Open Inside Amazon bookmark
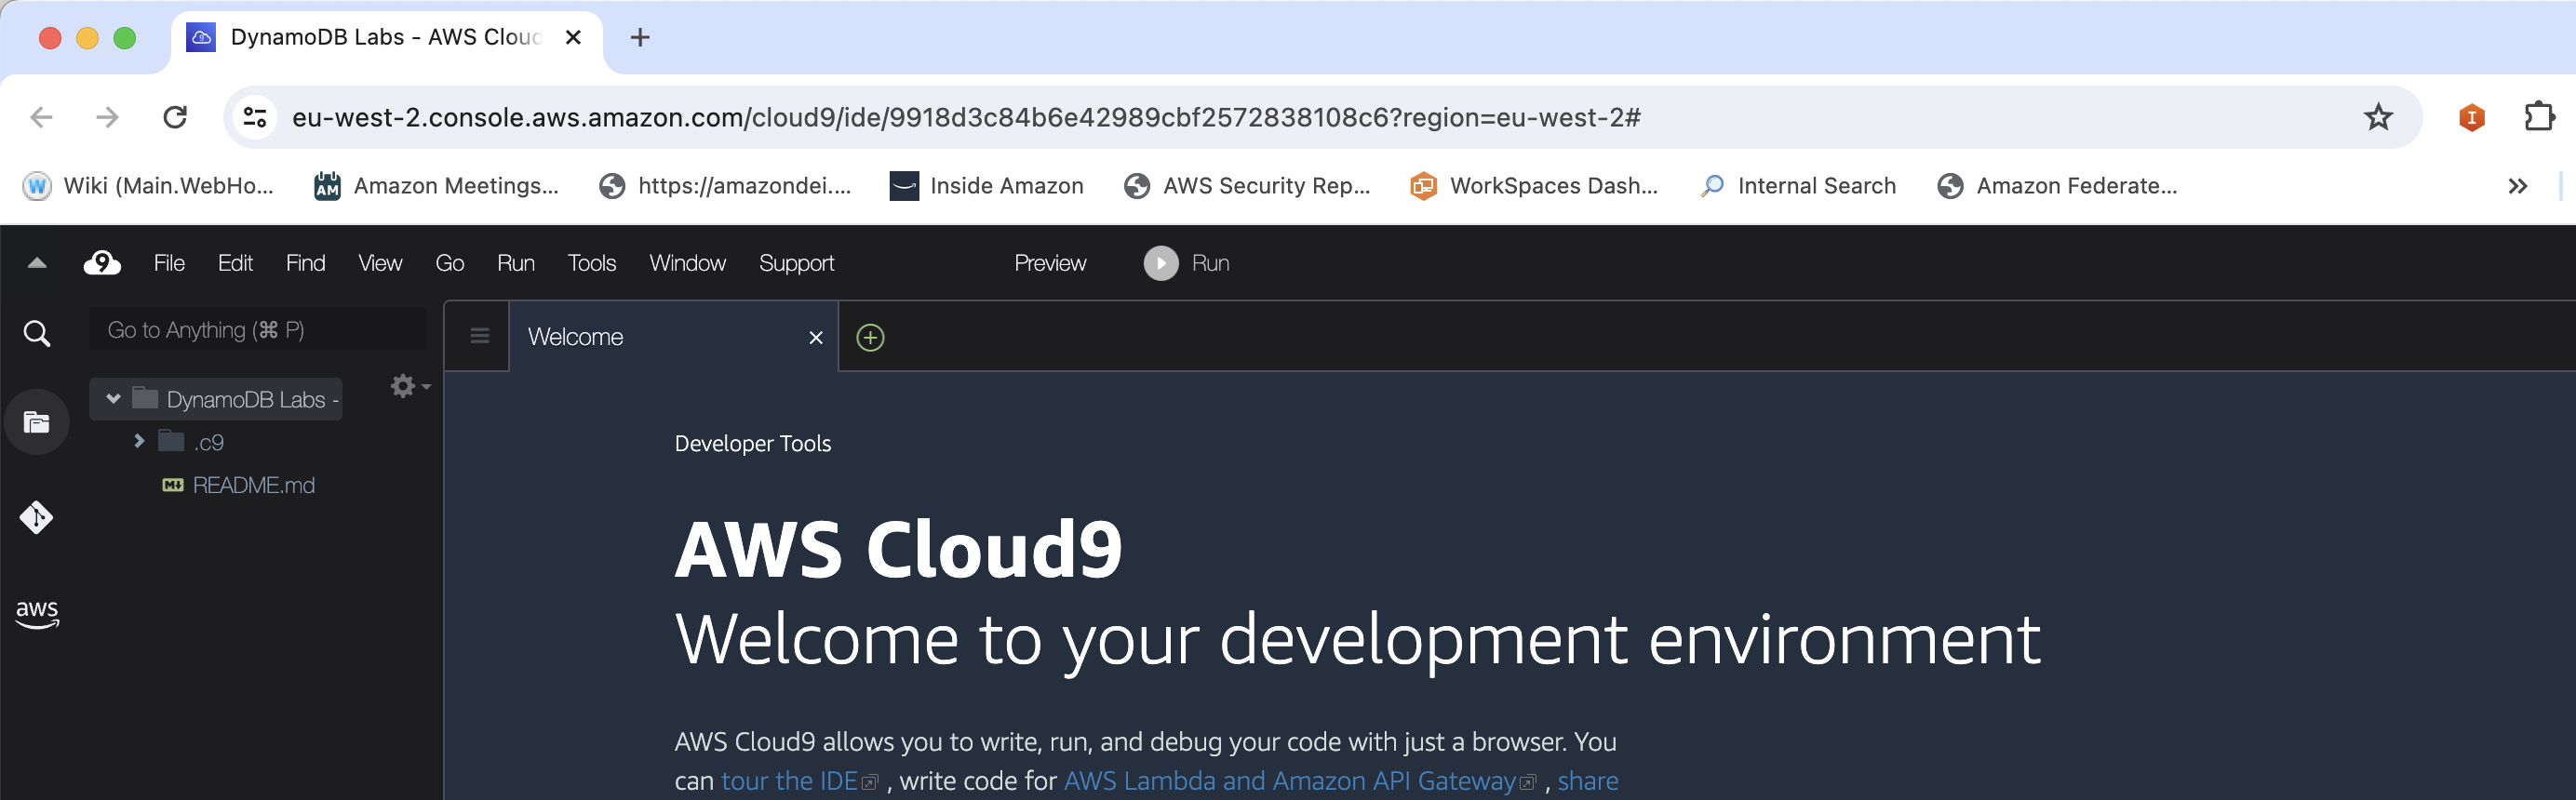 pyautogui.click(x=986, y=186)
